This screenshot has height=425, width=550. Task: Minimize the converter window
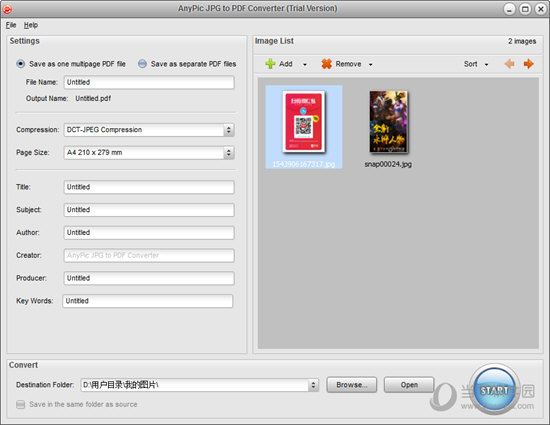point(509,9)
